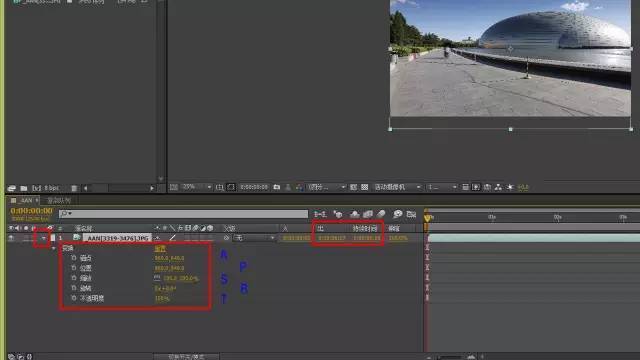Click the snapshot camera icon in viewer toolbar
This screenshot has width=640, height=360.
277,187
